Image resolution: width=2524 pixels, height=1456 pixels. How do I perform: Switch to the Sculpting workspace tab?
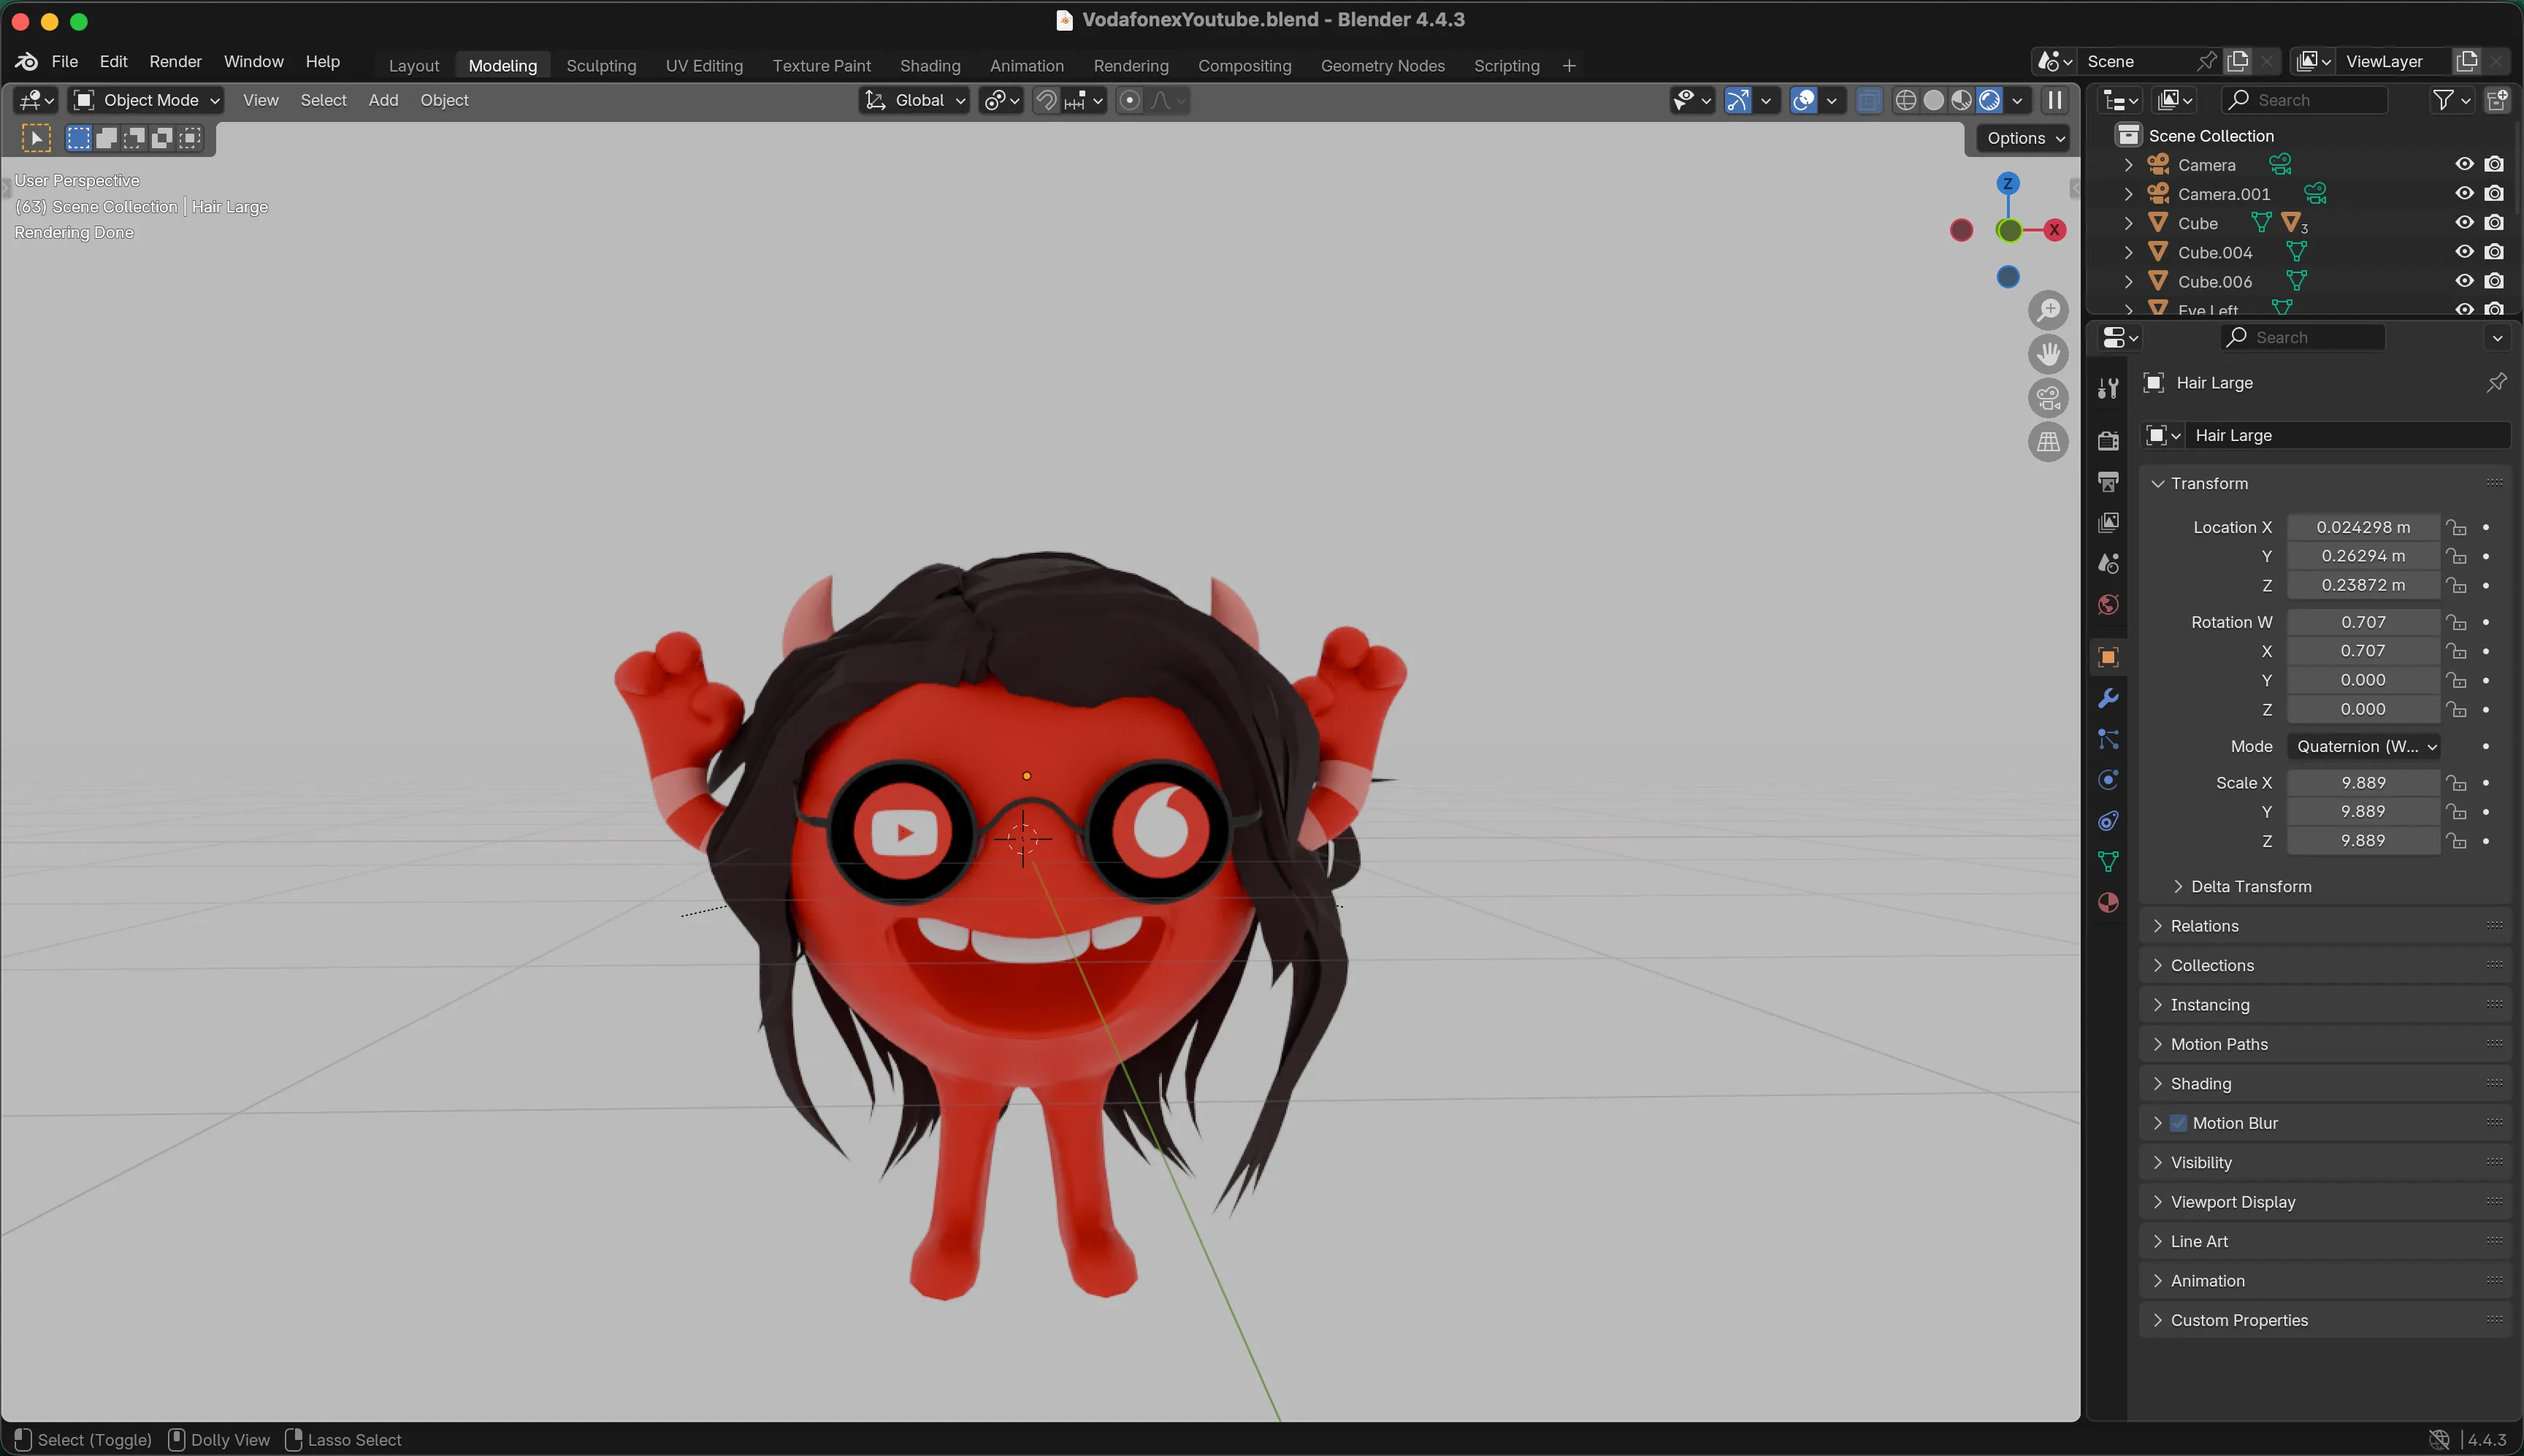[x=601, y=65]
